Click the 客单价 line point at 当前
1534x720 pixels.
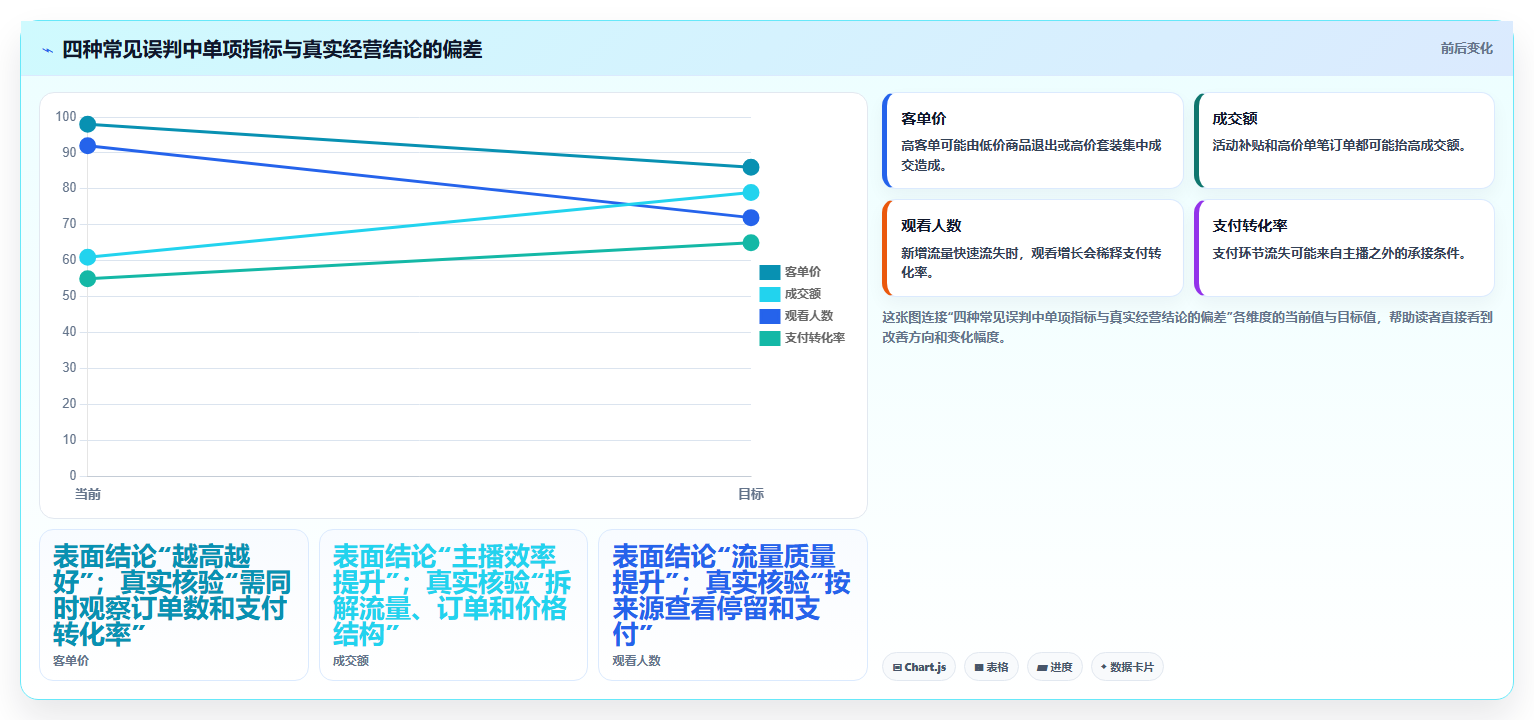[x=88, y=124]
